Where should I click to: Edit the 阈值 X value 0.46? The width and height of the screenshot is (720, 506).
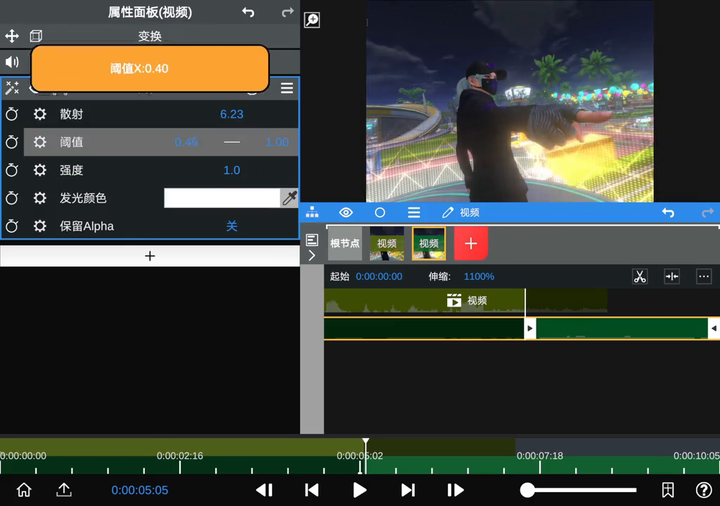coord(186,142)
